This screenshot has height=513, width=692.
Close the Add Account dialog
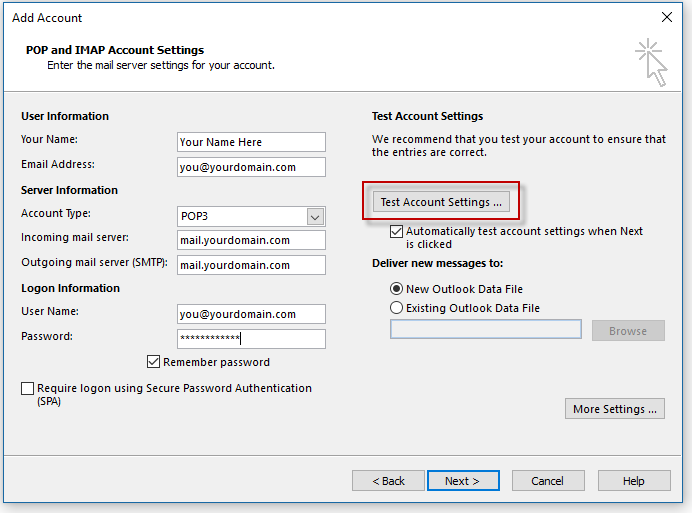pos(667,17)
